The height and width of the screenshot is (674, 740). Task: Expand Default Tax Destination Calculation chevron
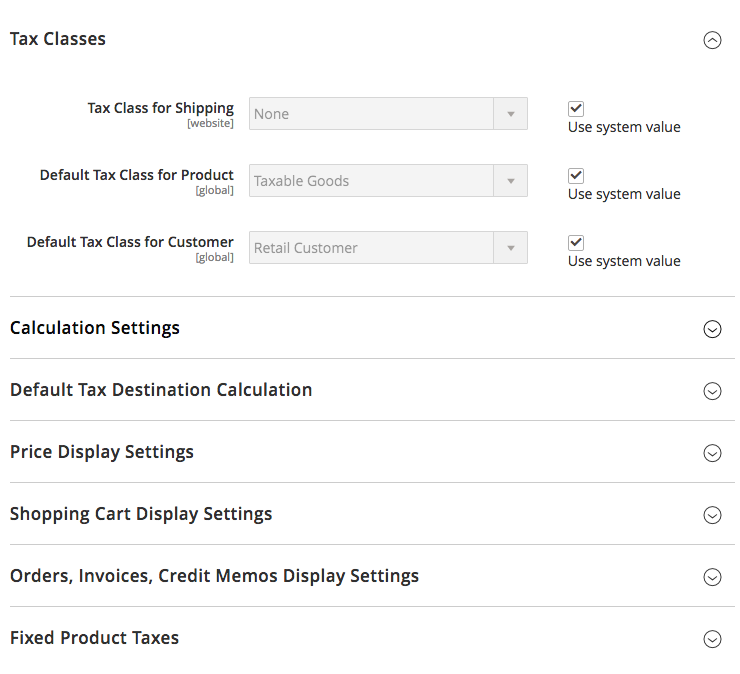712,391
